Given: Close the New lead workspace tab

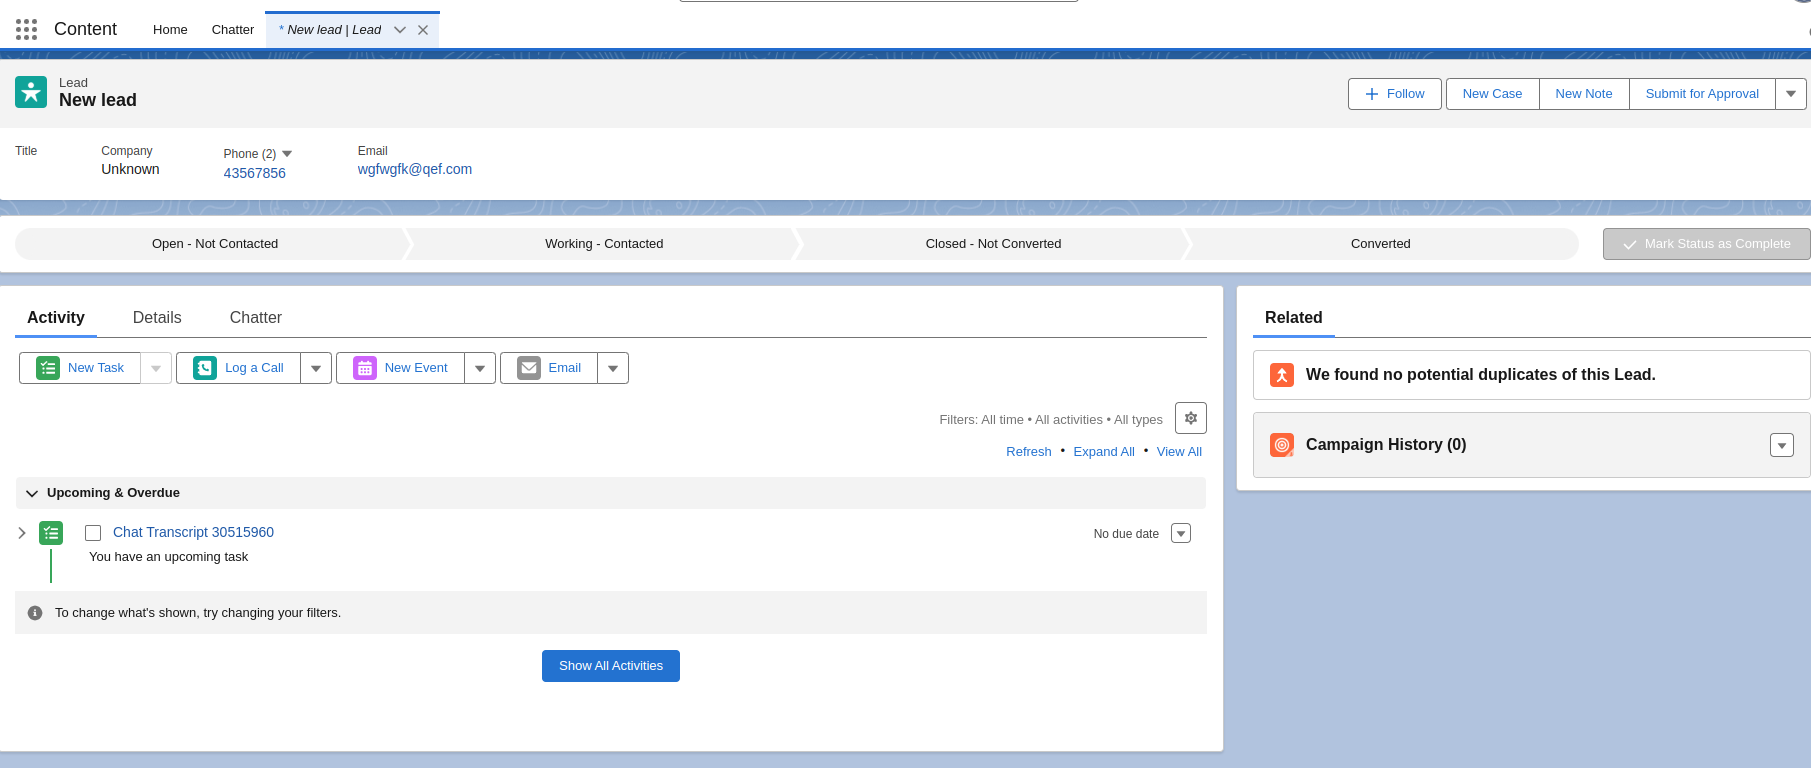Looking at the screenshot, I should coord(423,30).
